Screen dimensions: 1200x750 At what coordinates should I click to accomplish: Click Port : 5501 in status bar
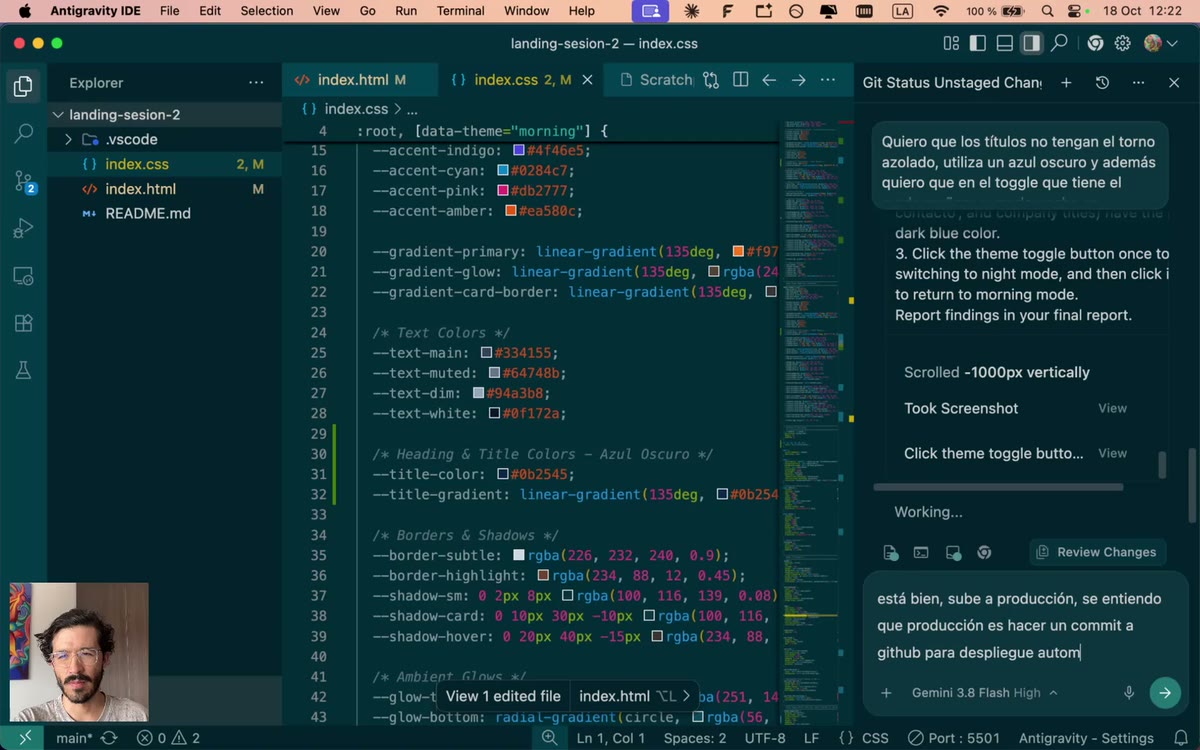click(954, 738)
